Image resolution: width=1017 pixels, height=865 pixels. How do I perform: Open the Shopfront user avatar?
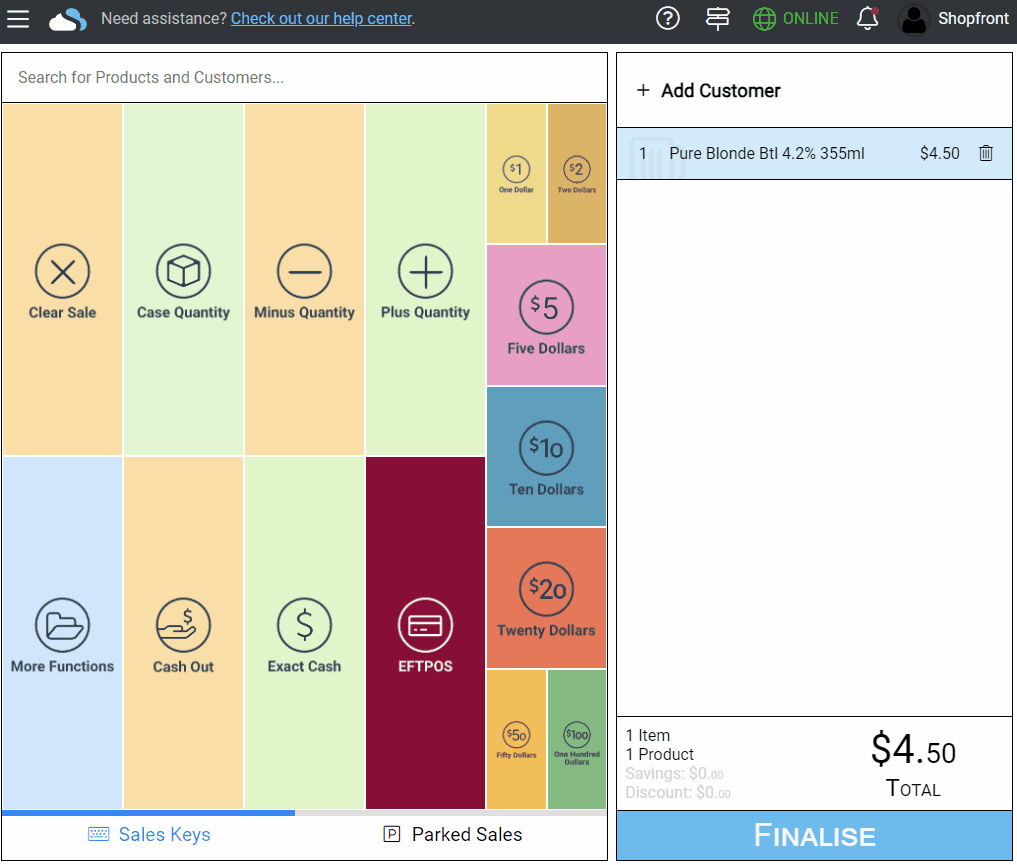coord(914,19)
